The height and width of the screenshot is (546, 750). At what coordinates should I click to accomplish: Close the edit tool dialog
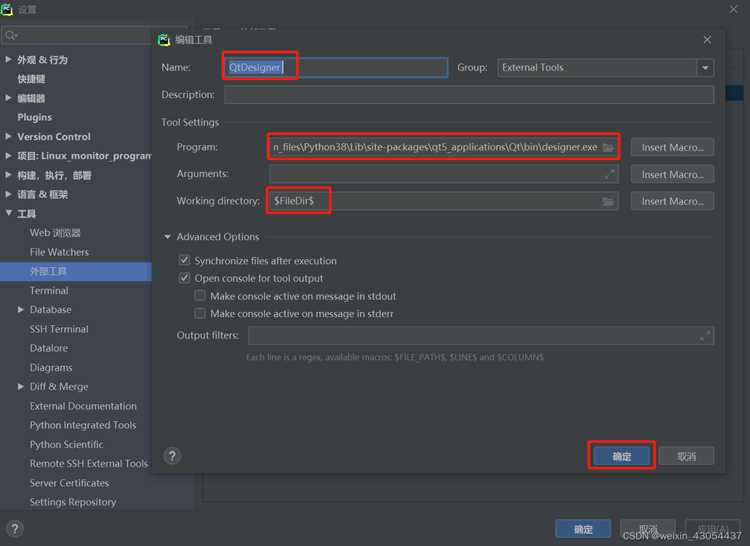[x=707, y=40]
